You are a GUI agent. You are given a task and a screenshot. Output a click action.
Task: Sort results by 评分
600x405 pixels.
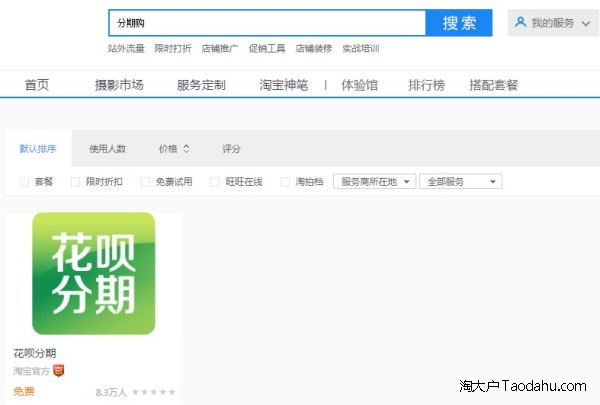pyautogui.click(x=231, y=149)
